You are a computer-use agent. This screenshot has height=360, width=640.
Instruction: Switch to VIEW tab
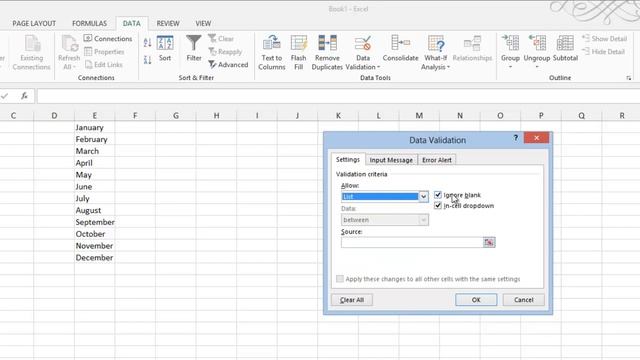(203, 24)
